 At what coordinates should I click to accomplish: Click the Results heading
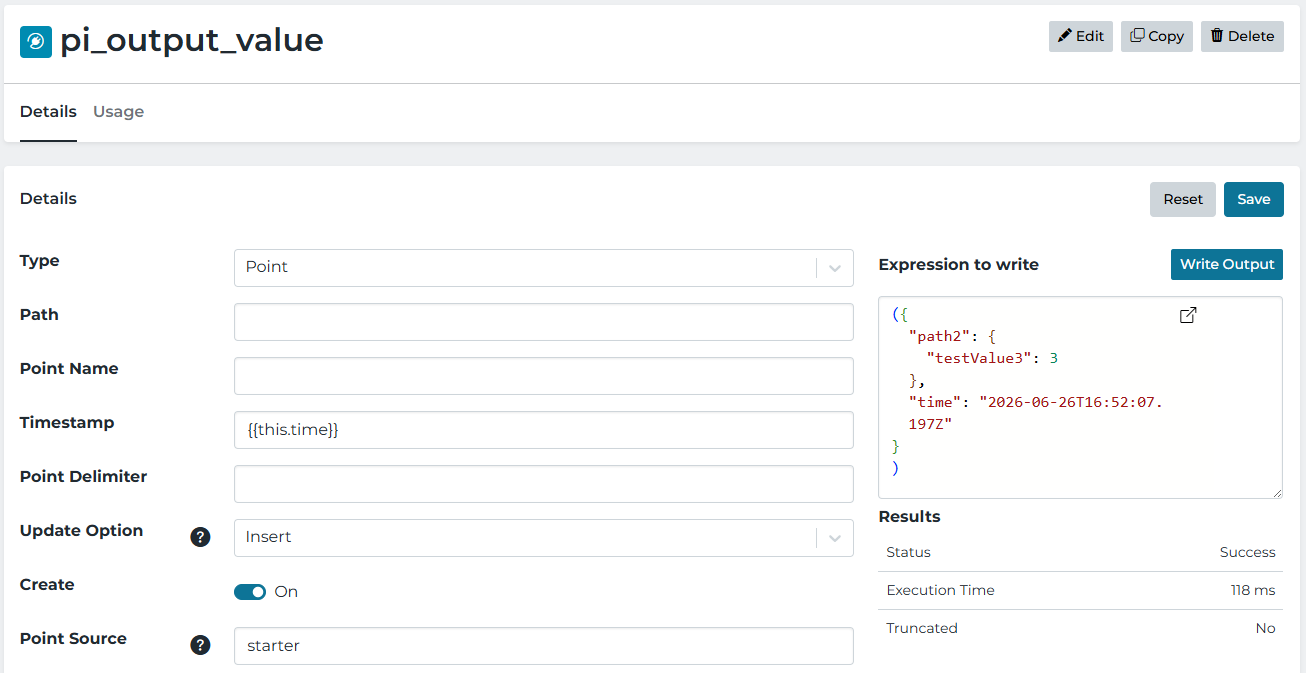click(909, 517)
